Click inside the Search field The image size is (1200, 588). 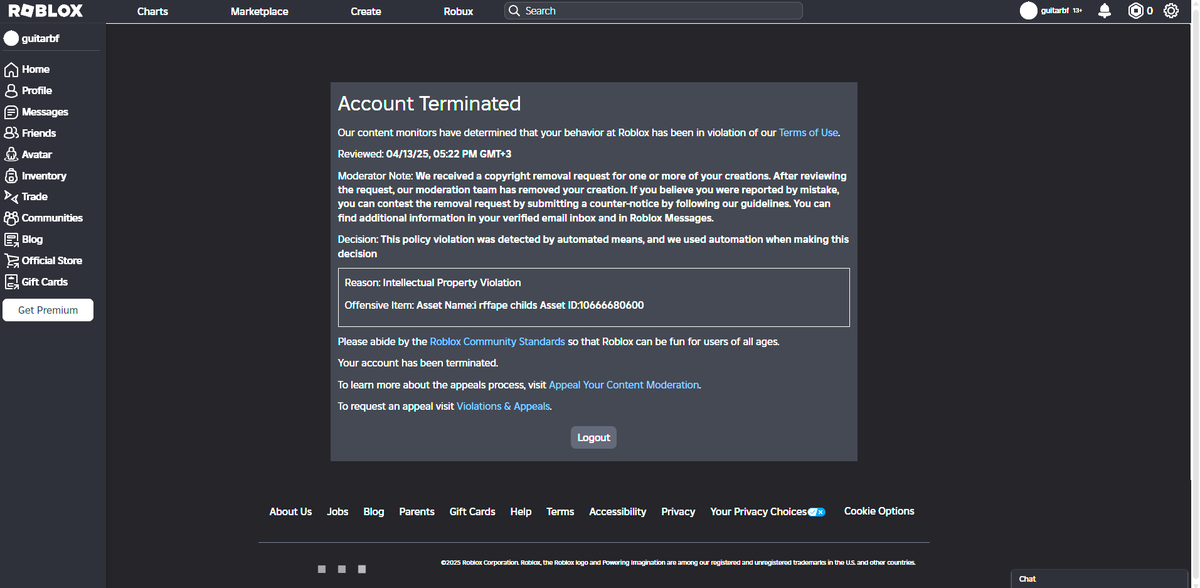[650, 10]
